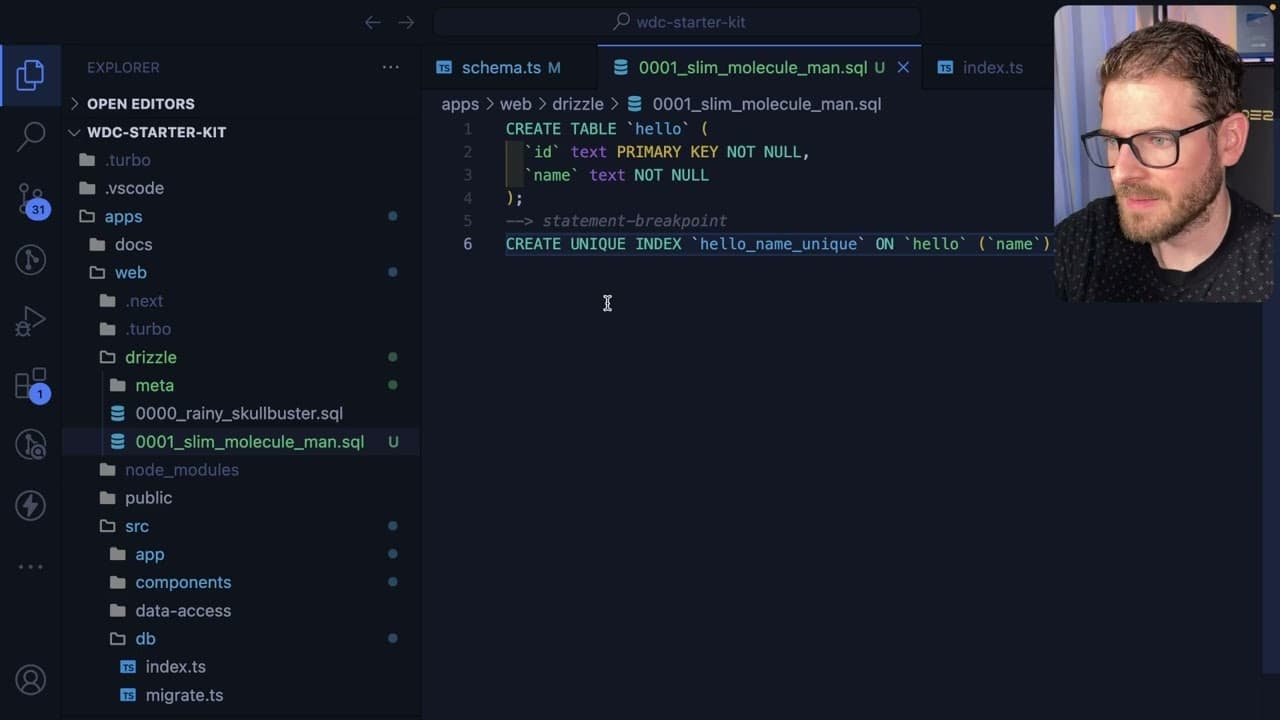The width and height of the screenshot is (1280, 720).
Task: Open migrate.ts in the db folder
Action: click(x=184, y=695)
